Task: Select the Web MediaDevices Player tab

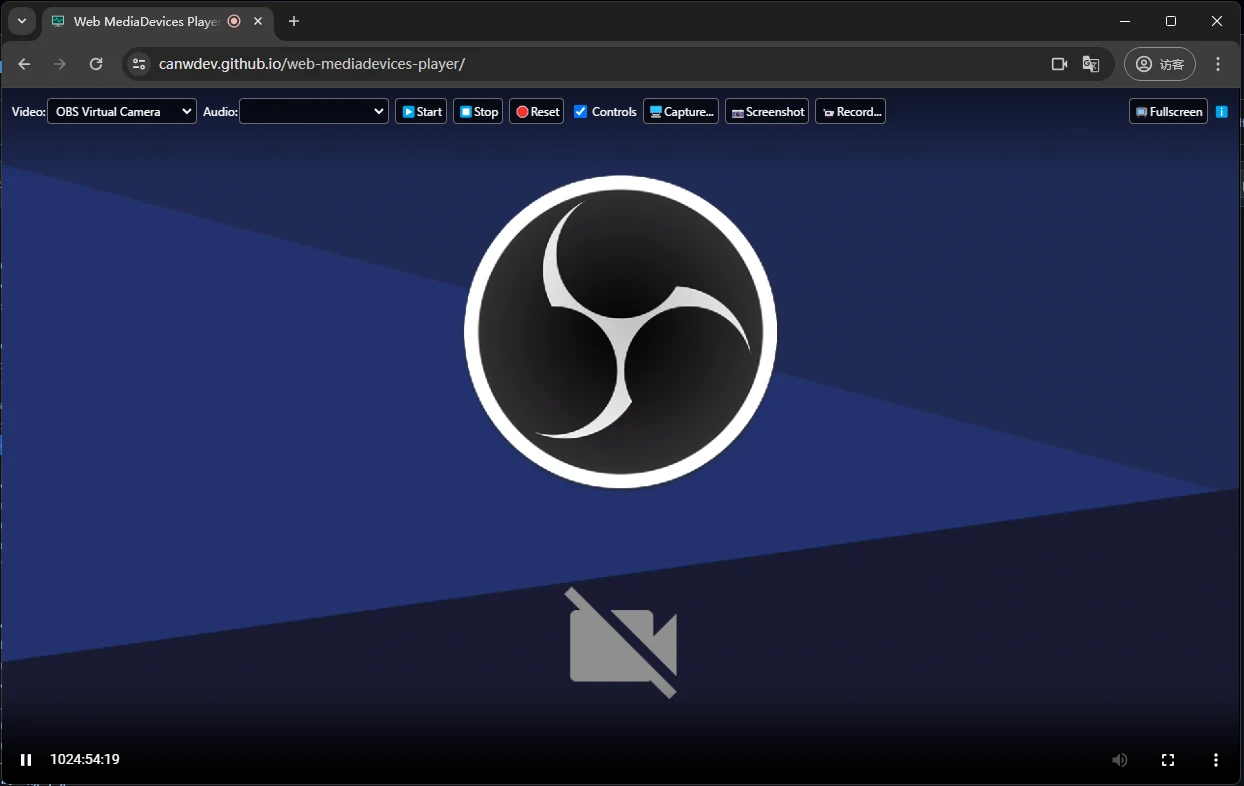Action: (144, 21)
